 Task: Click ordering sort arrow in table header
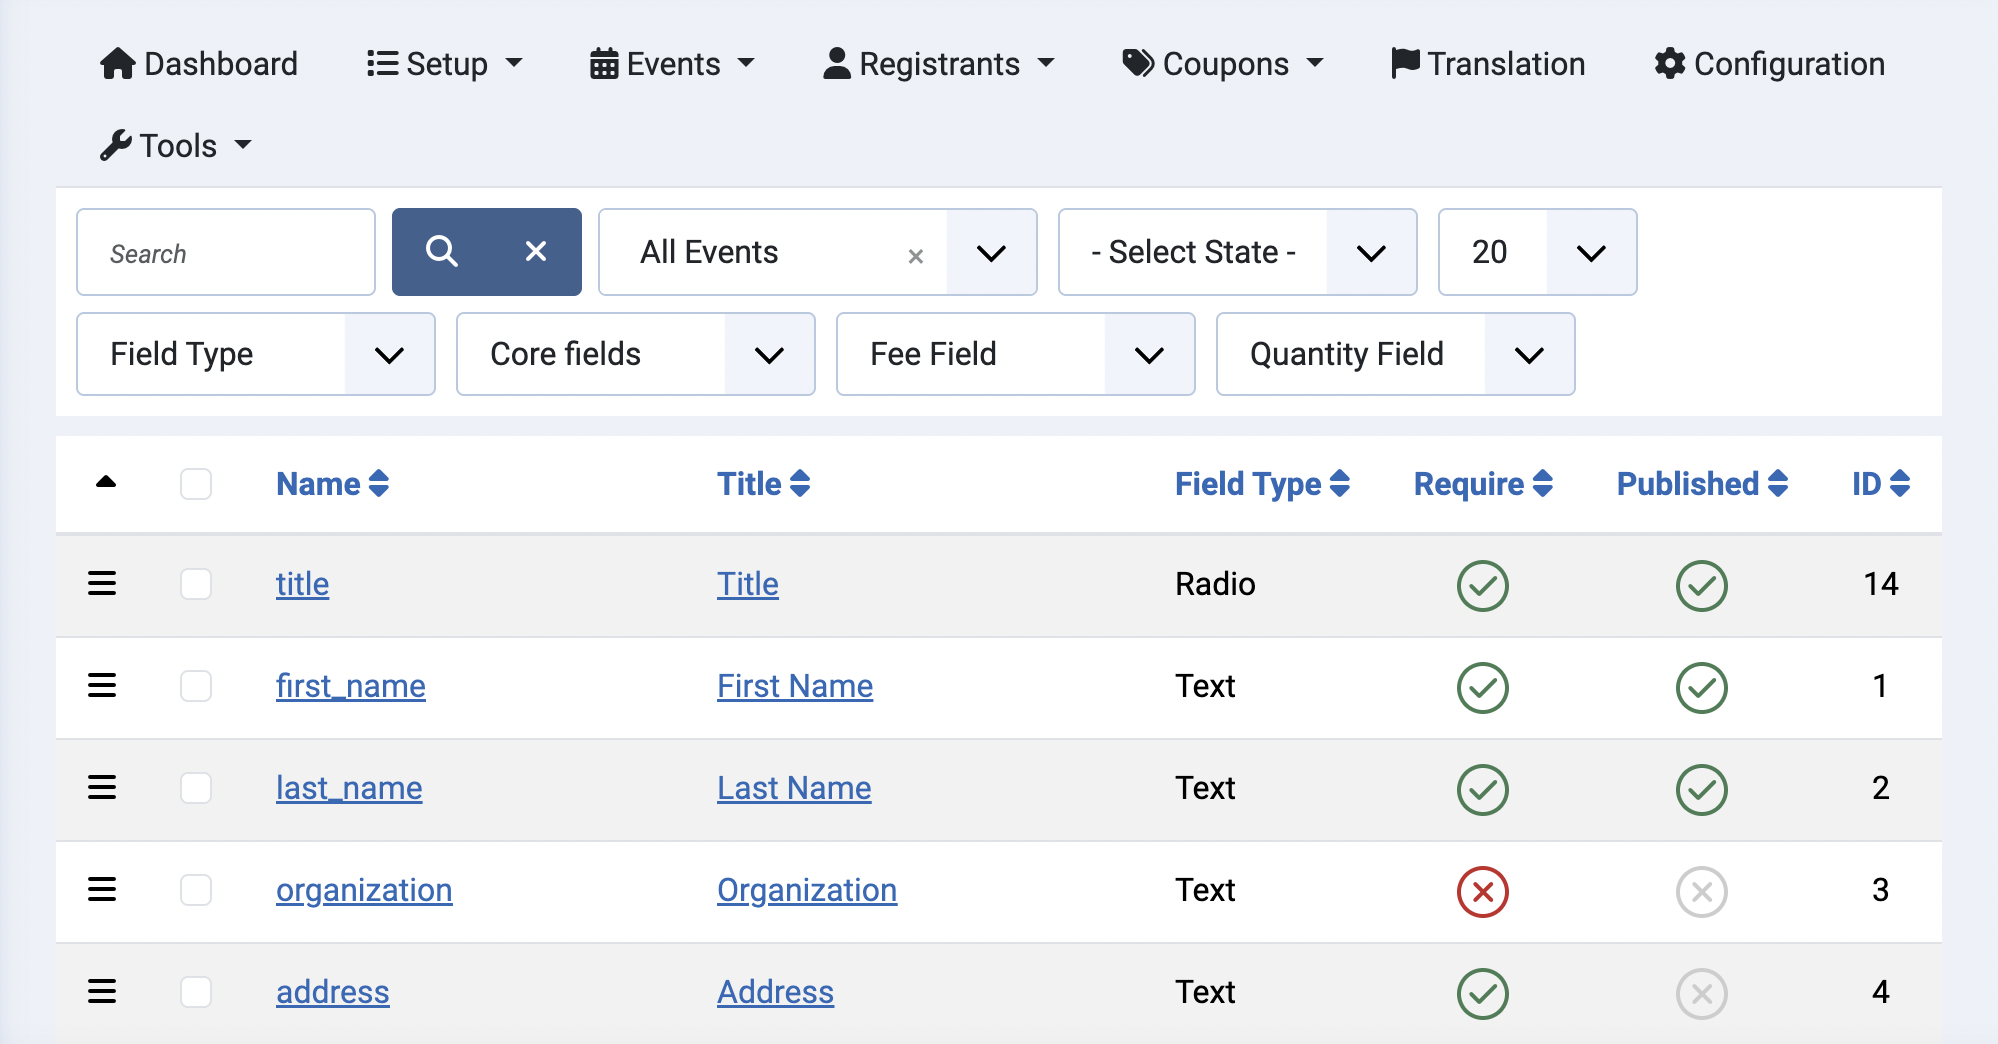coord(106,483)
